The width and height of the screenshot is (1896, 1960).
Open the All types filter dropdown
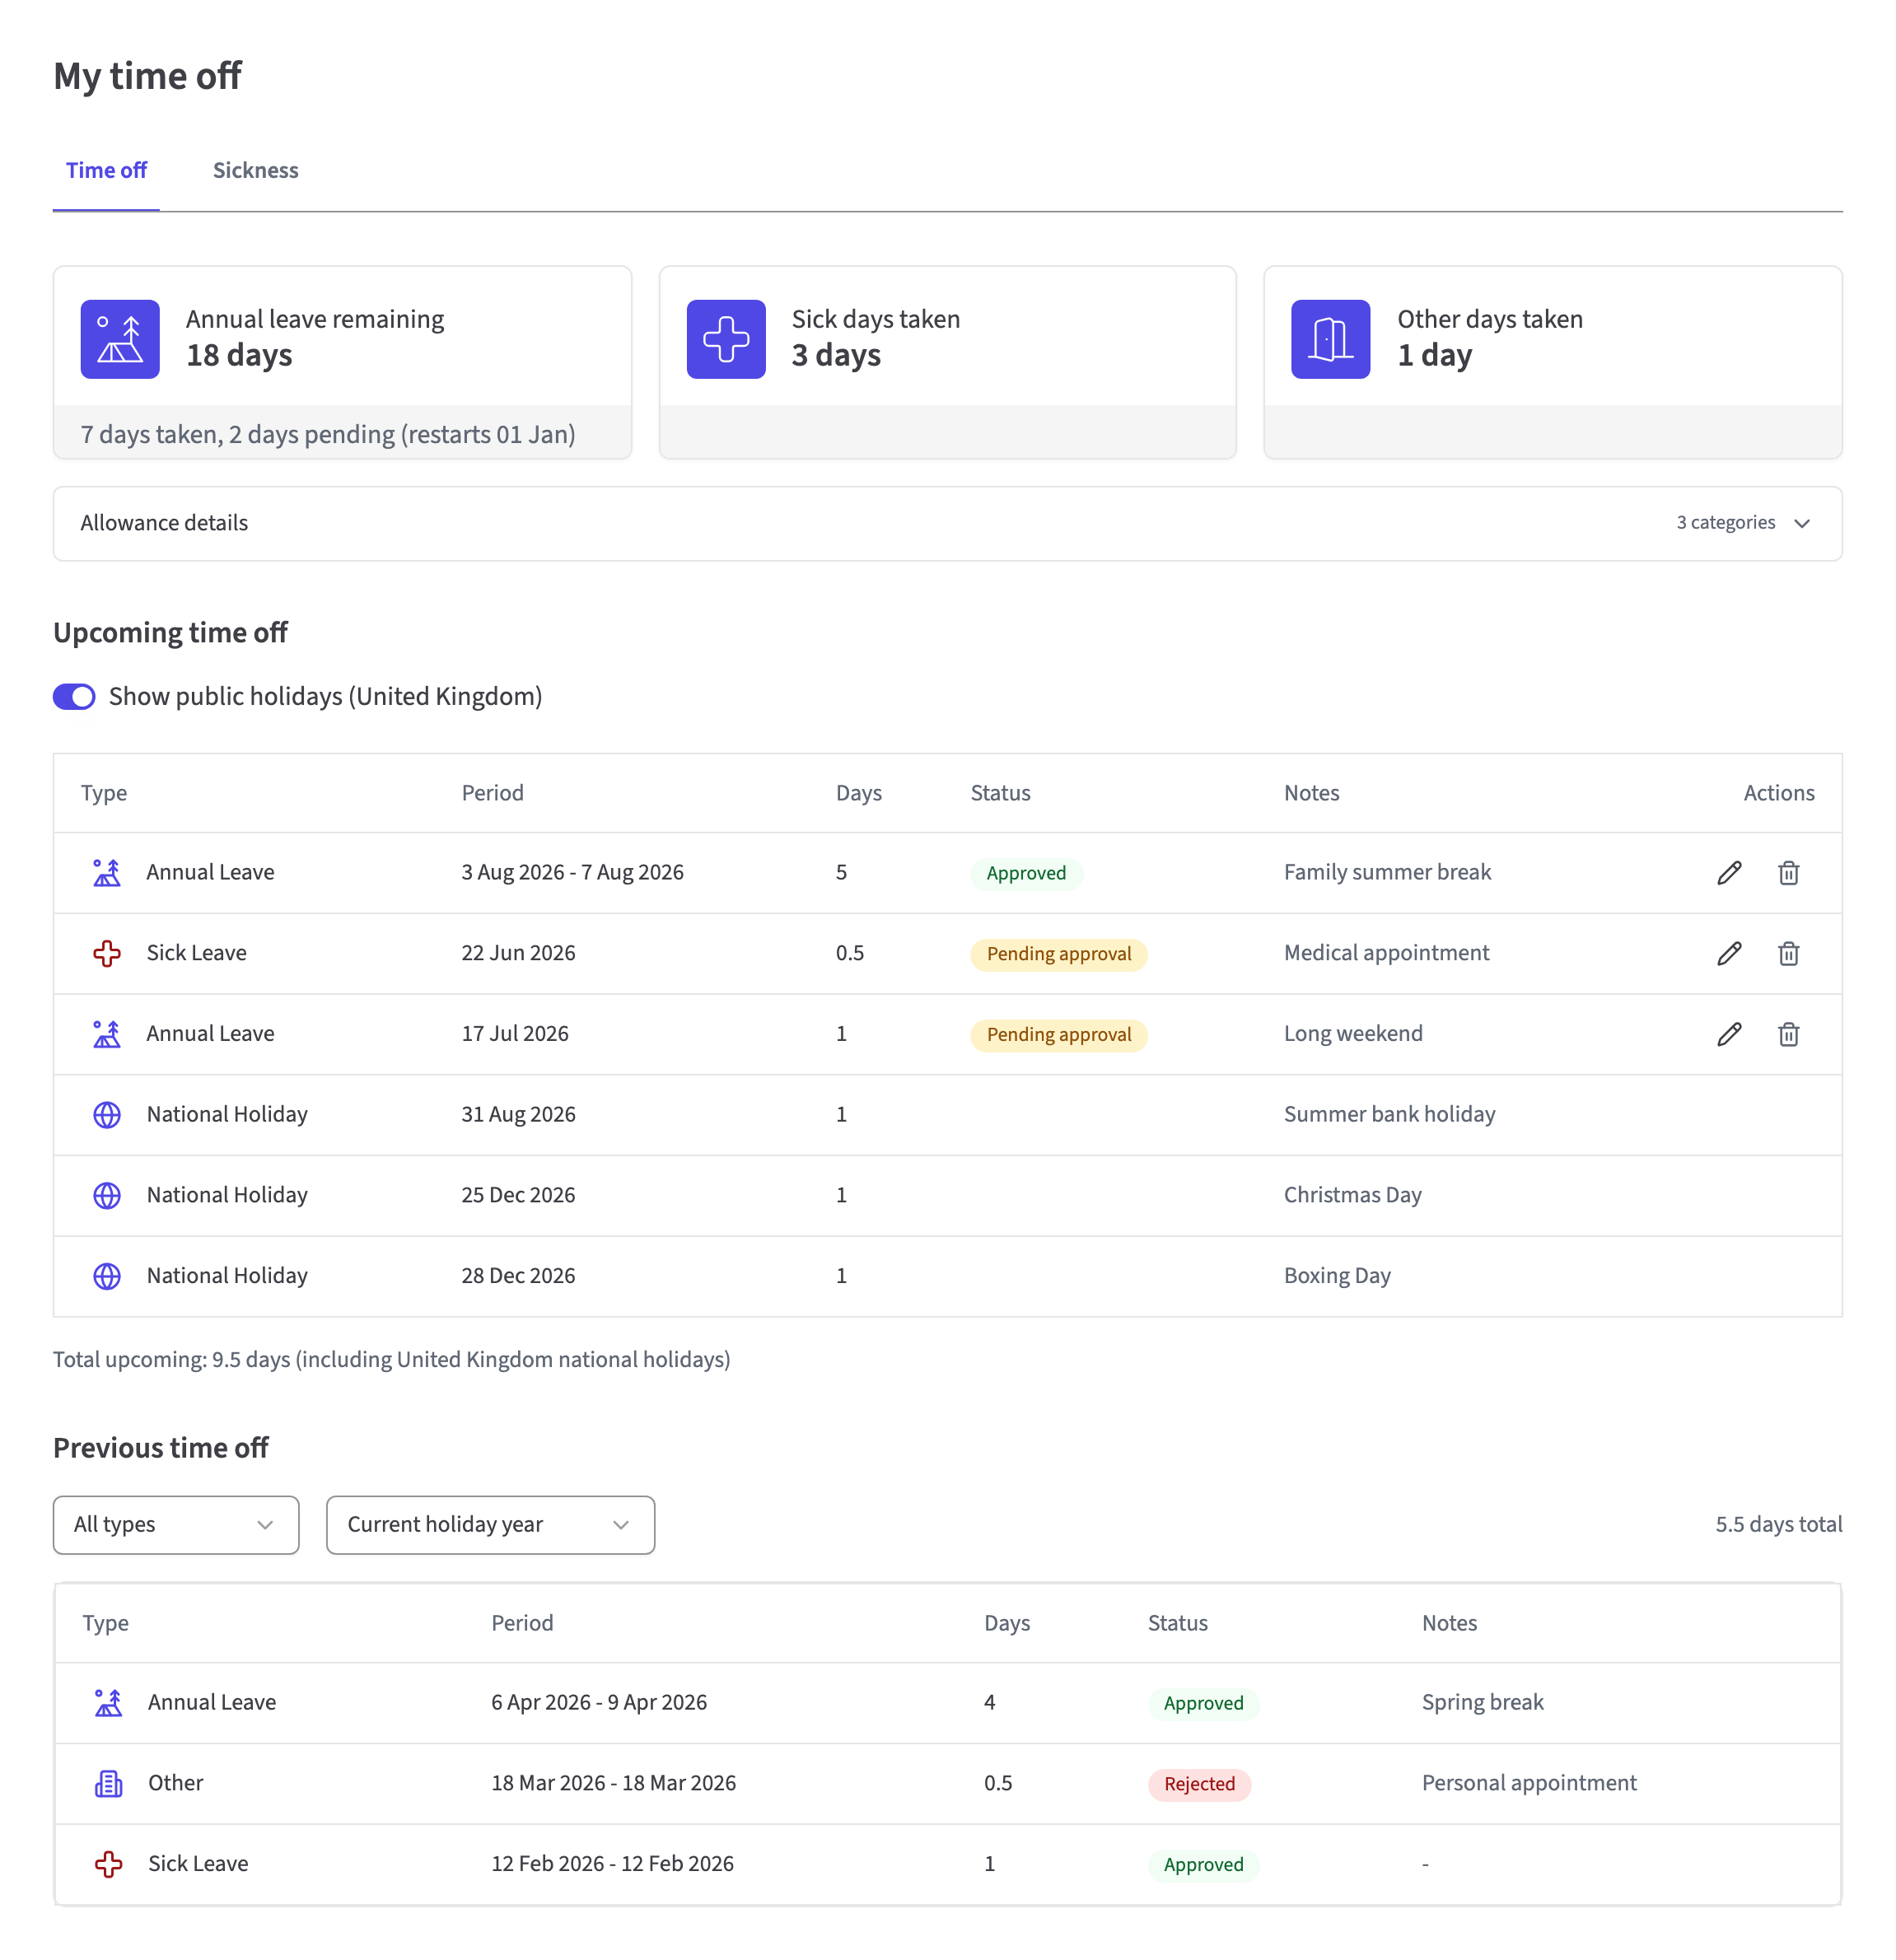coord(176,1525)
